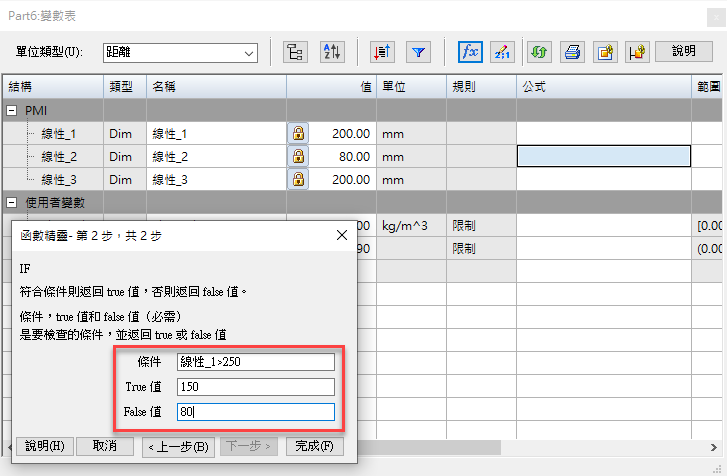727x476 pixels.
Task: Collapse the PMI group
Action: tap(12, 111)
